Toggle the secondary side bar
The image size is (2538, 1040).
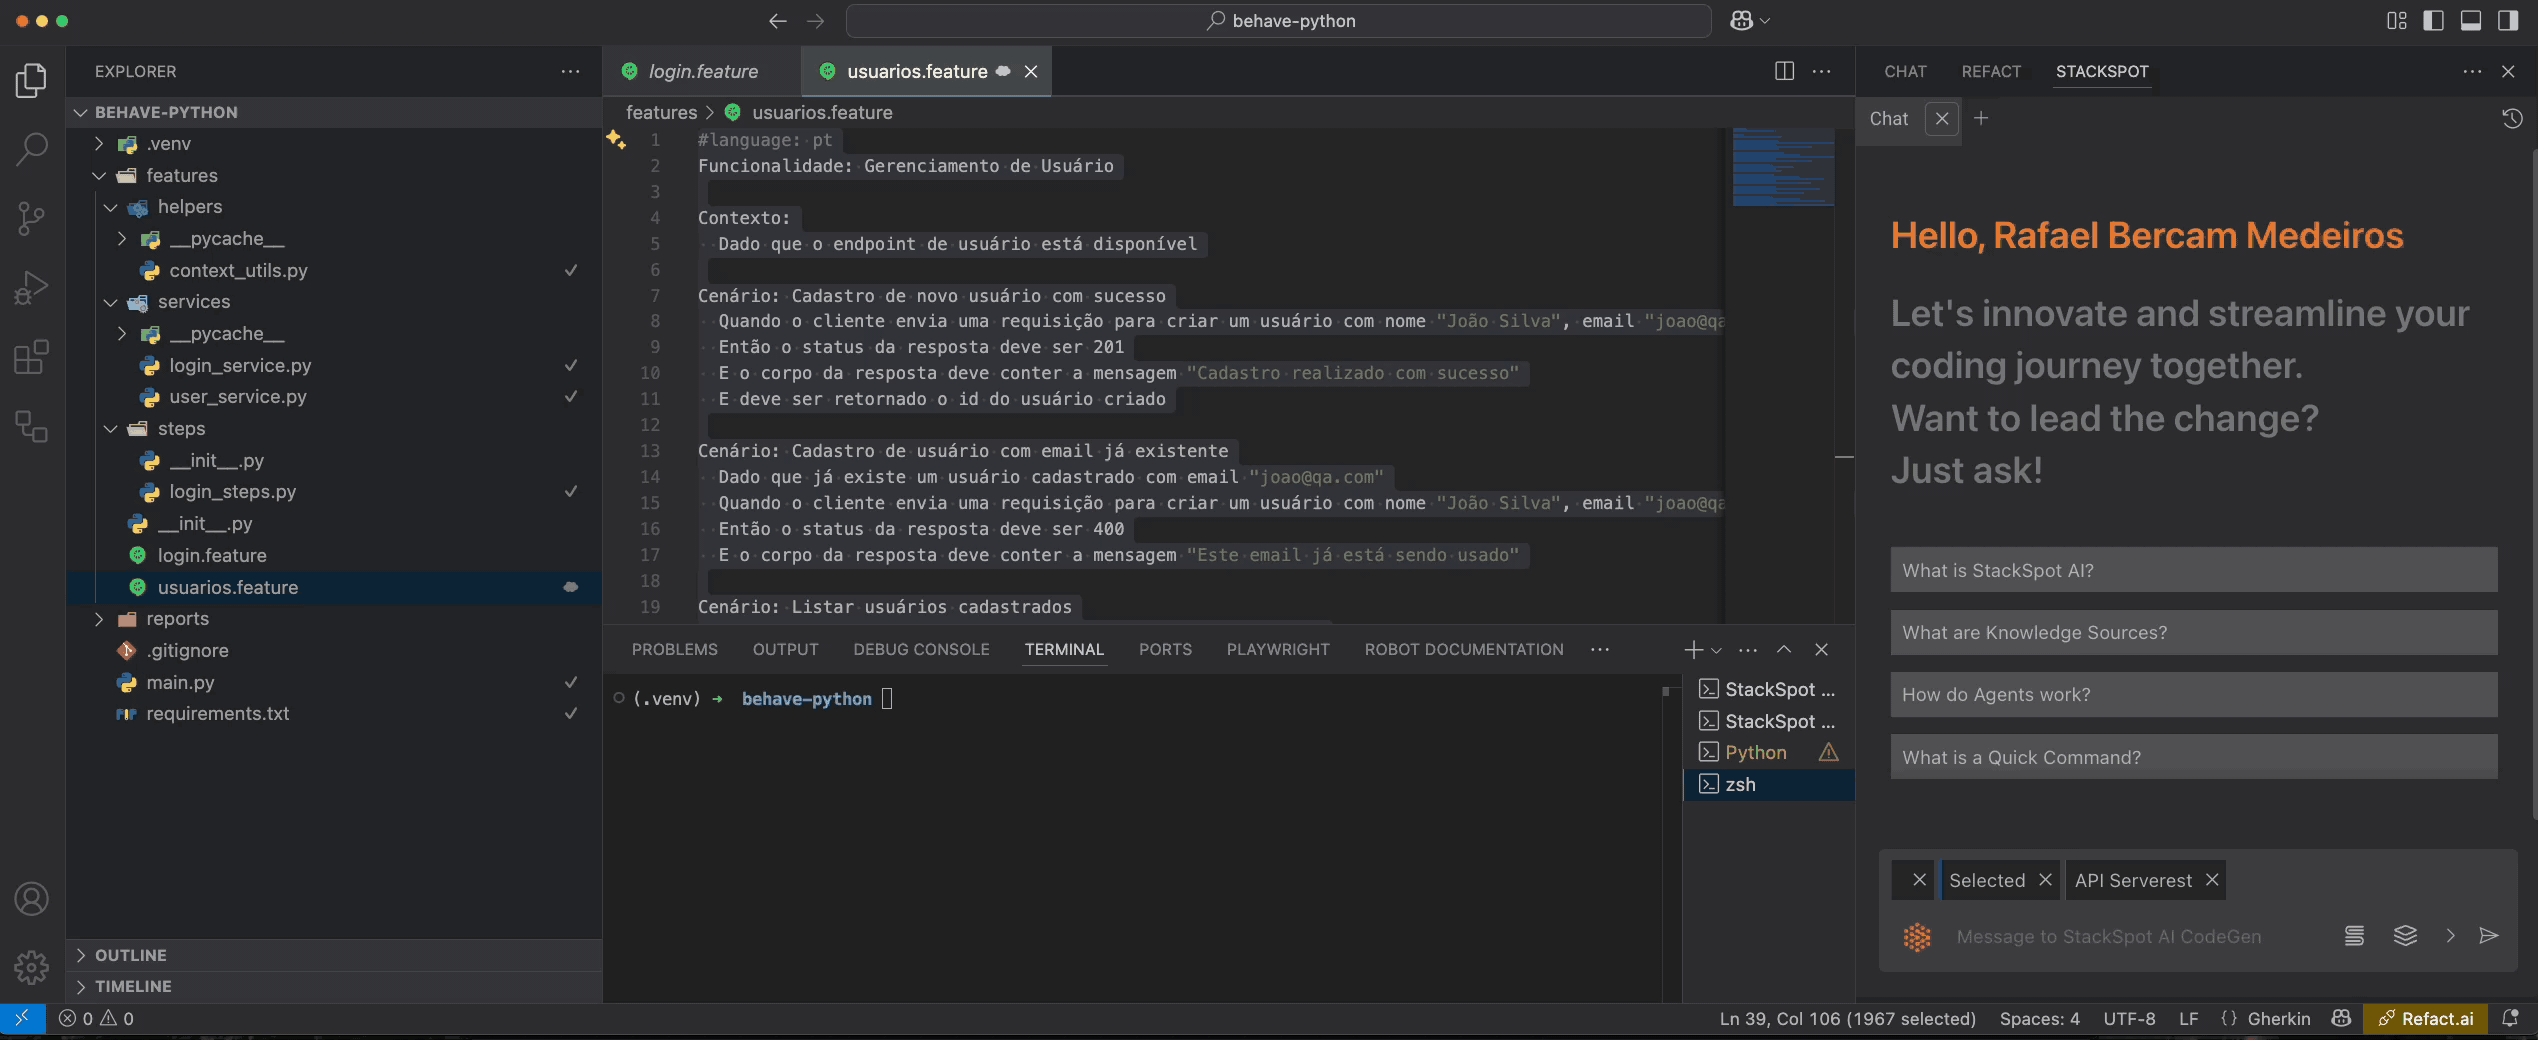(x=2508, y=21)
